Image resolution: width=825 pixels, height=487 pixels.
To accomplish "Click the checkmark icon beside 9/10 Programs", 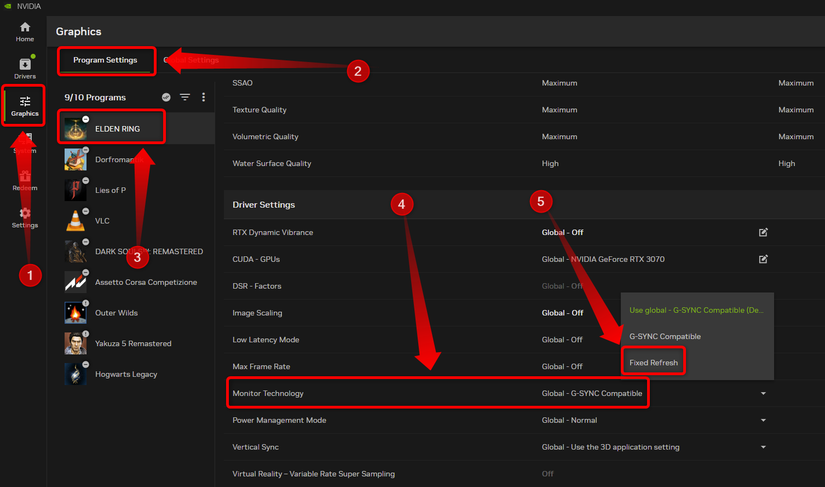I will (x=166, y=97).
